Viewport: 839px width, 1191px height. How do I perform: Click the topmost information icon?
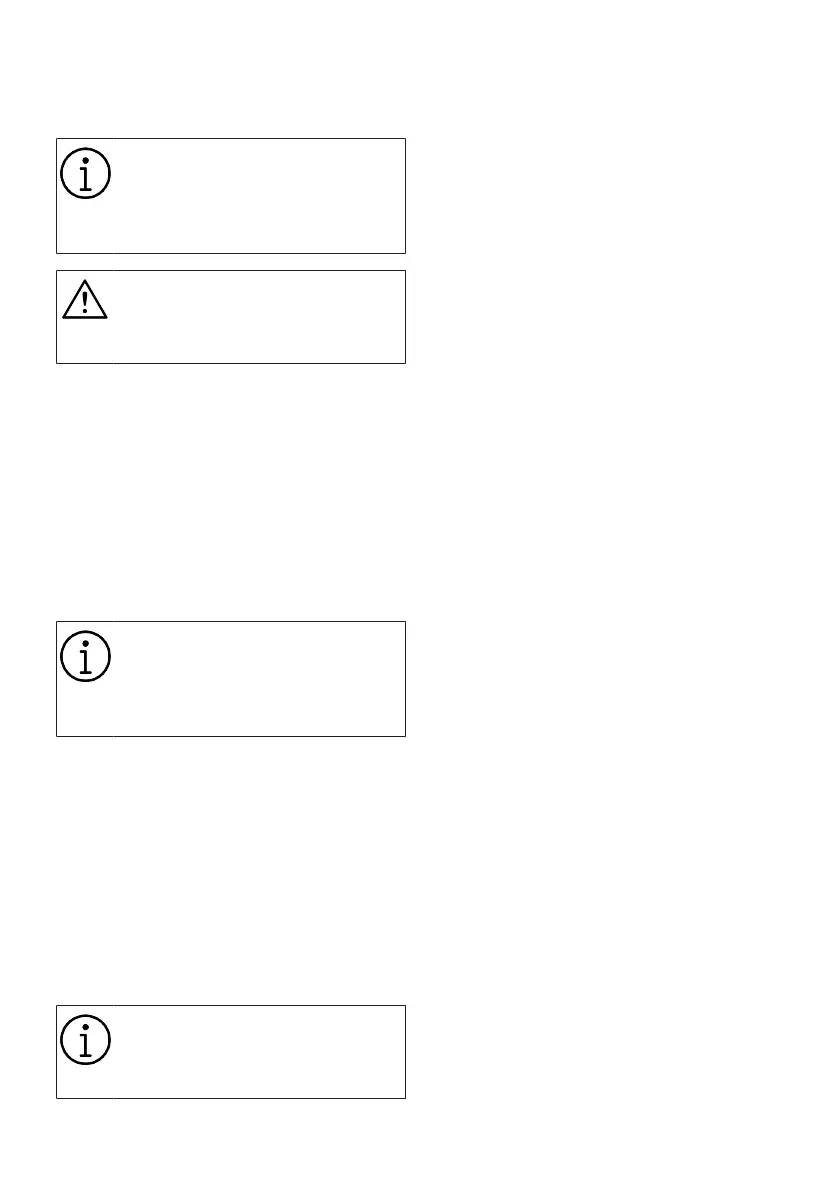click(86, 174)
